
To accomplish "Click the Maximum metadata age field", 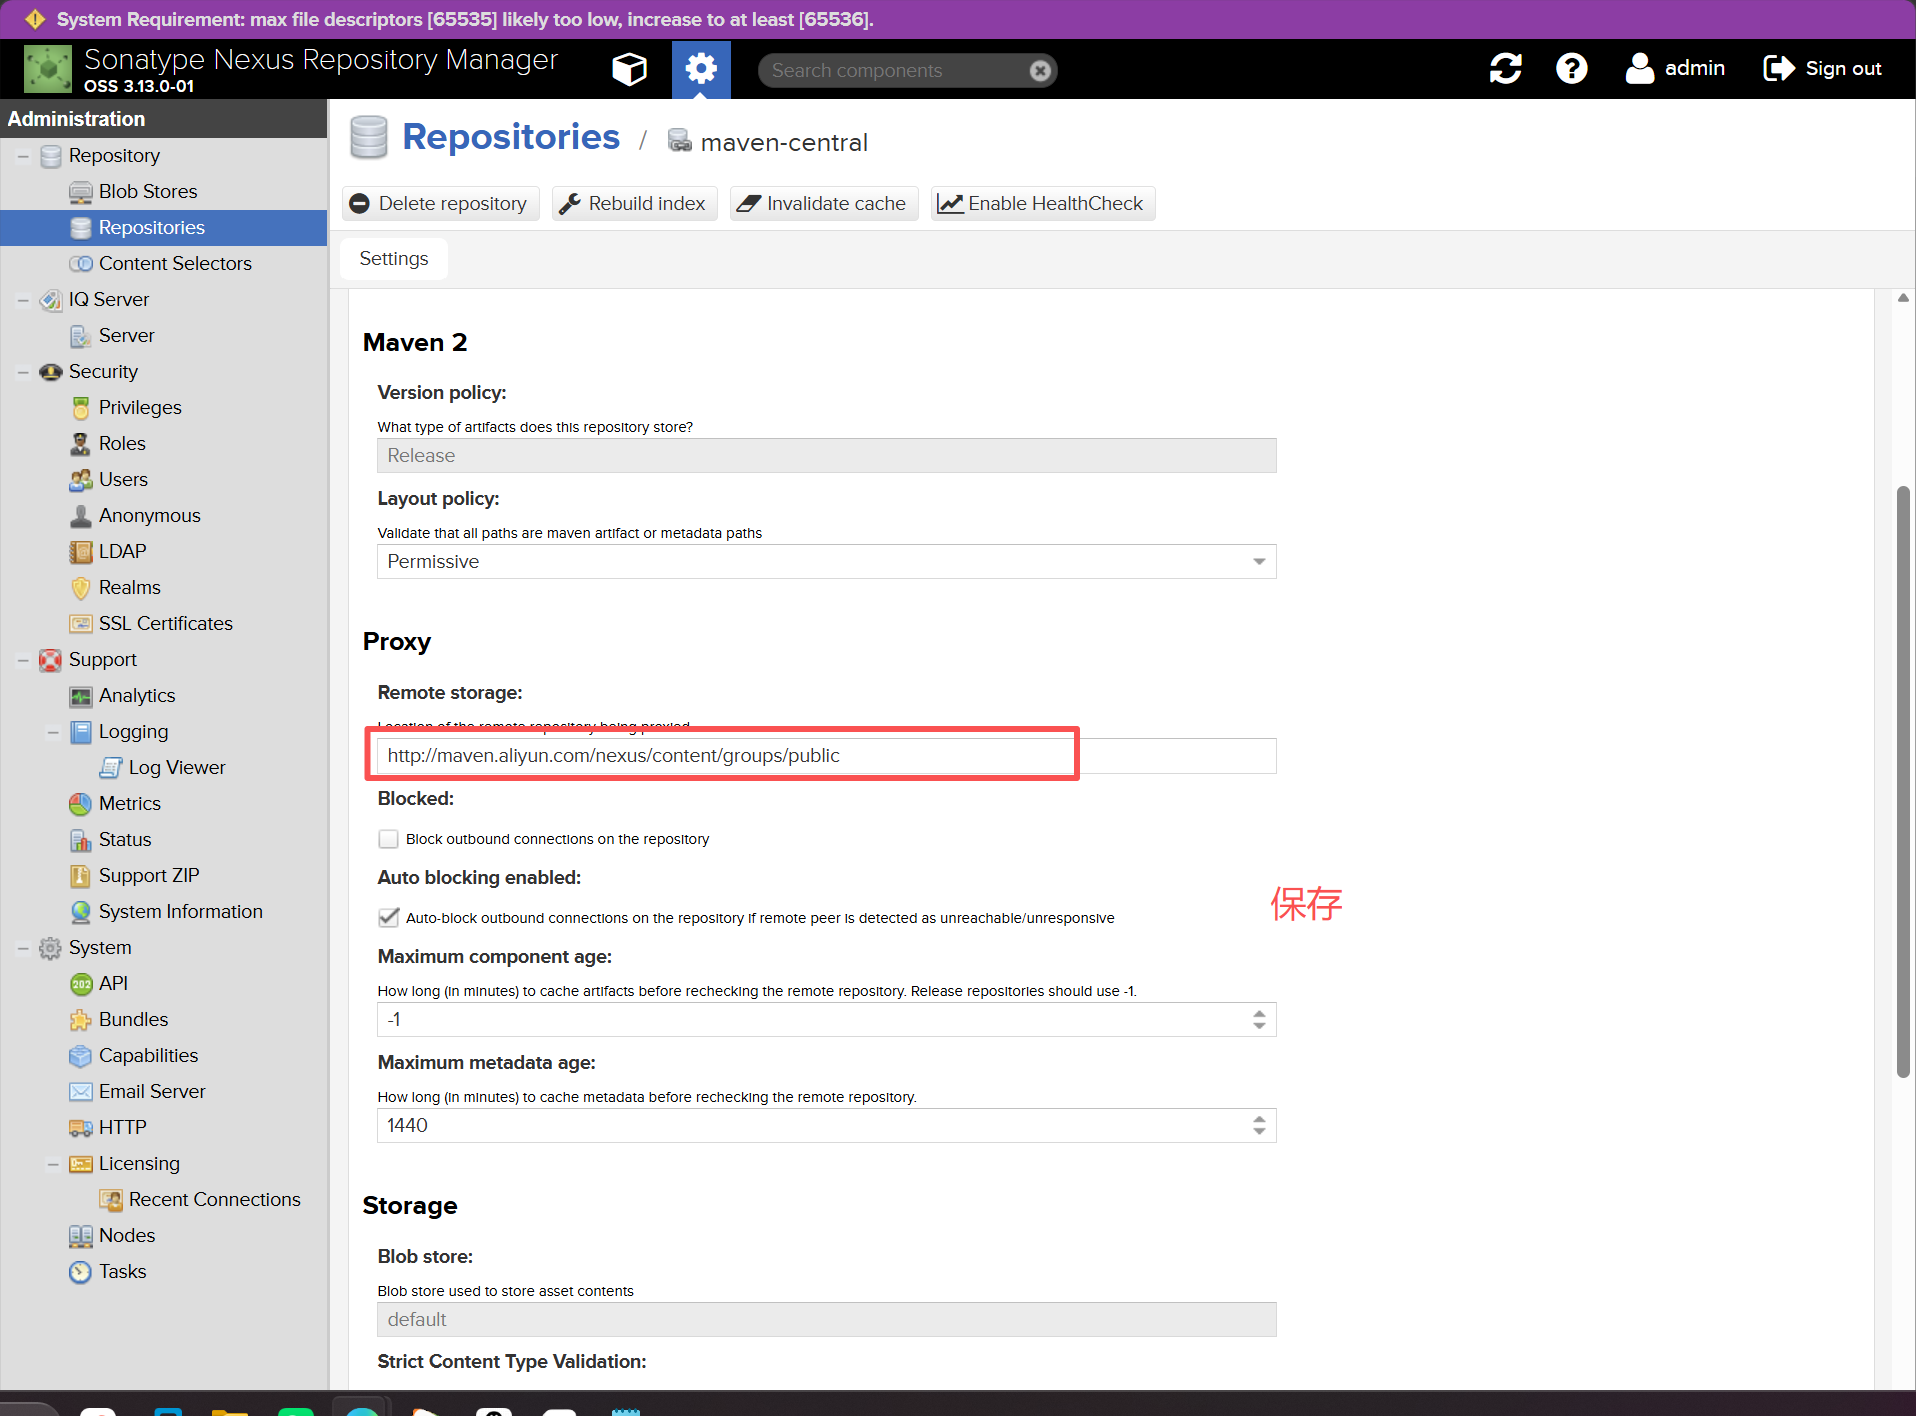I will (x=826, y=1126).
